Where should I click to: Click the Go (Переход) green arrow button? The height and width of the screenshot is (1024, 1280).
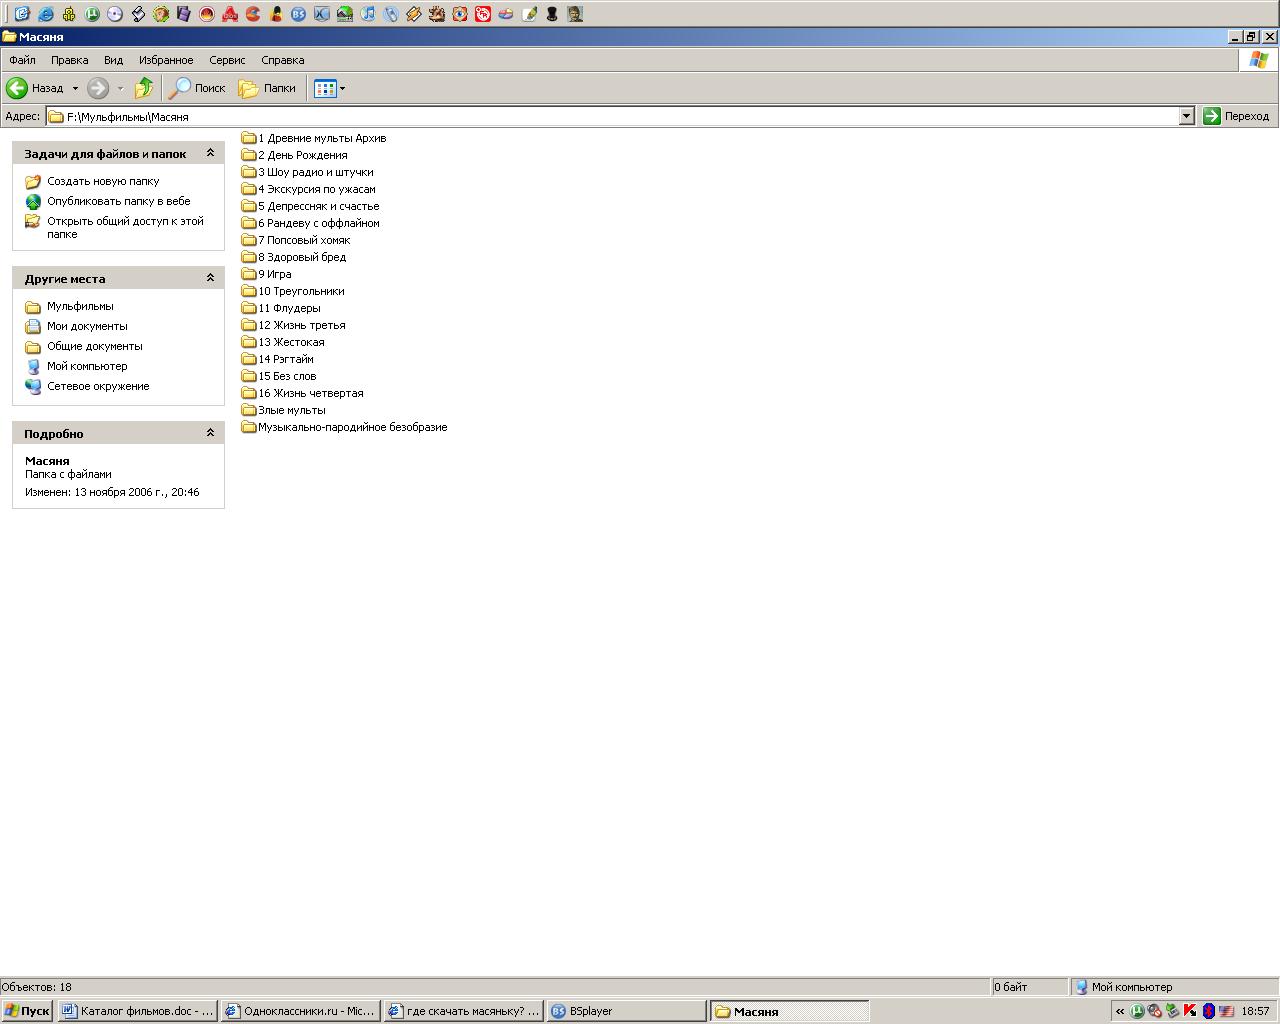1212,116
